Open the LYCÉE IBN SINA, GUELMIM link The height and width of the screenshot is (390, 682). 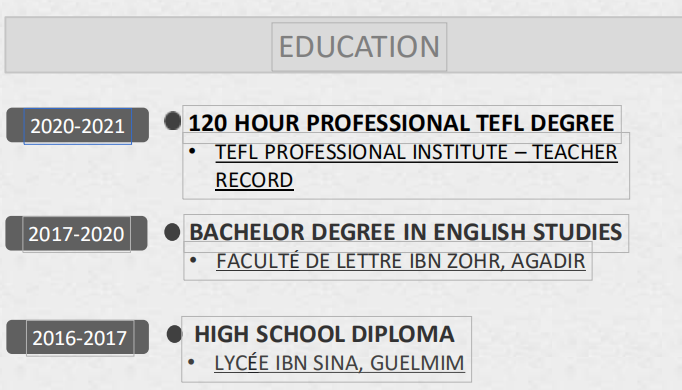click(339, 363)
